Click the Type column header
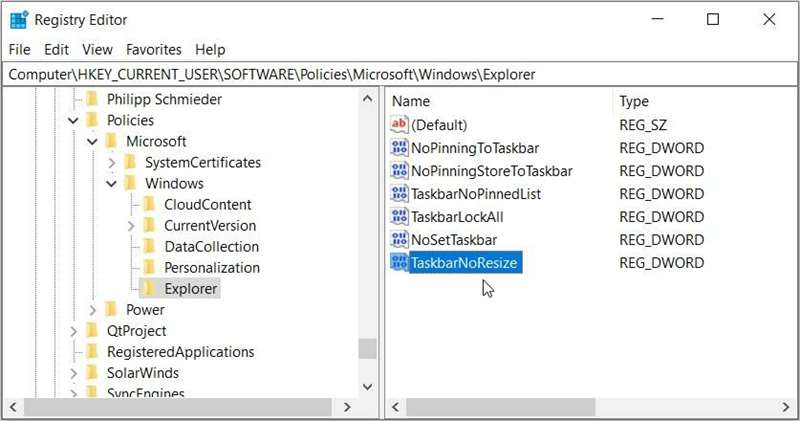Image resolution: width=800 pixels, height=421 pixels. 634,101
